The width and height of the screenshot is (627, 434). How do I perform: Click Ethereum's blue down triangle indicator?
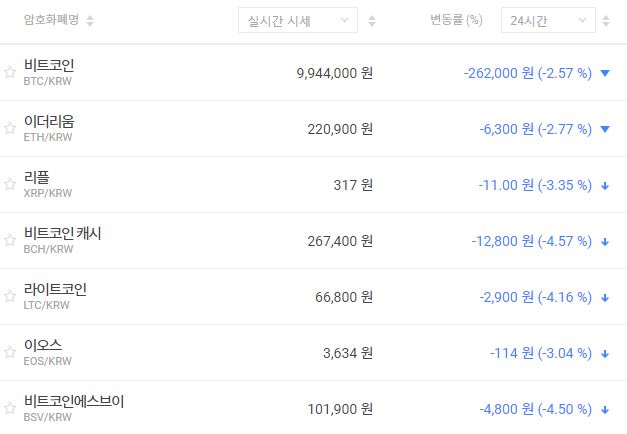pyautogui.click(x=605, y=129)
